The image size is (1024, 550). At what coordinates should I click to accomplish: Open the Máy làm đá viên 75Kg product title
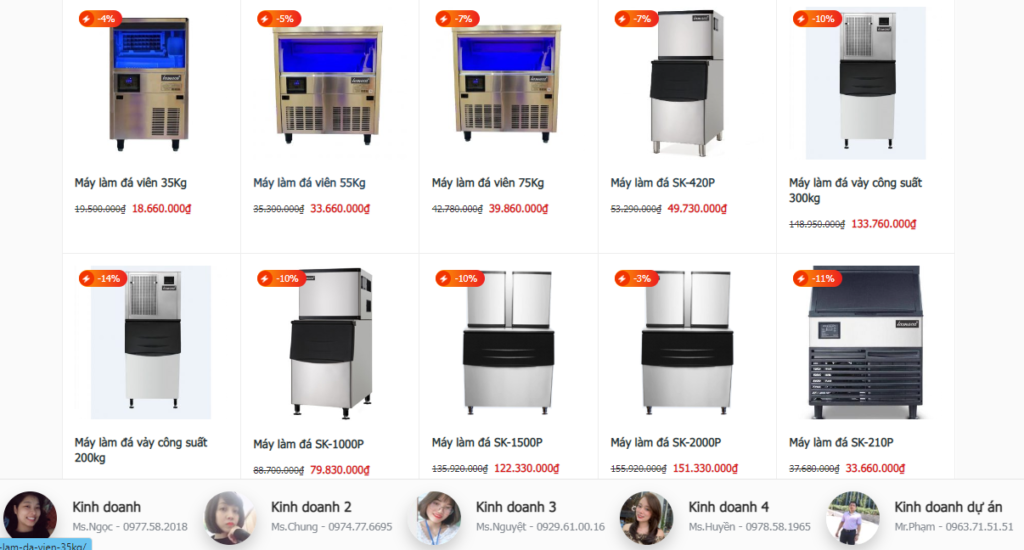tap(488, 183)
